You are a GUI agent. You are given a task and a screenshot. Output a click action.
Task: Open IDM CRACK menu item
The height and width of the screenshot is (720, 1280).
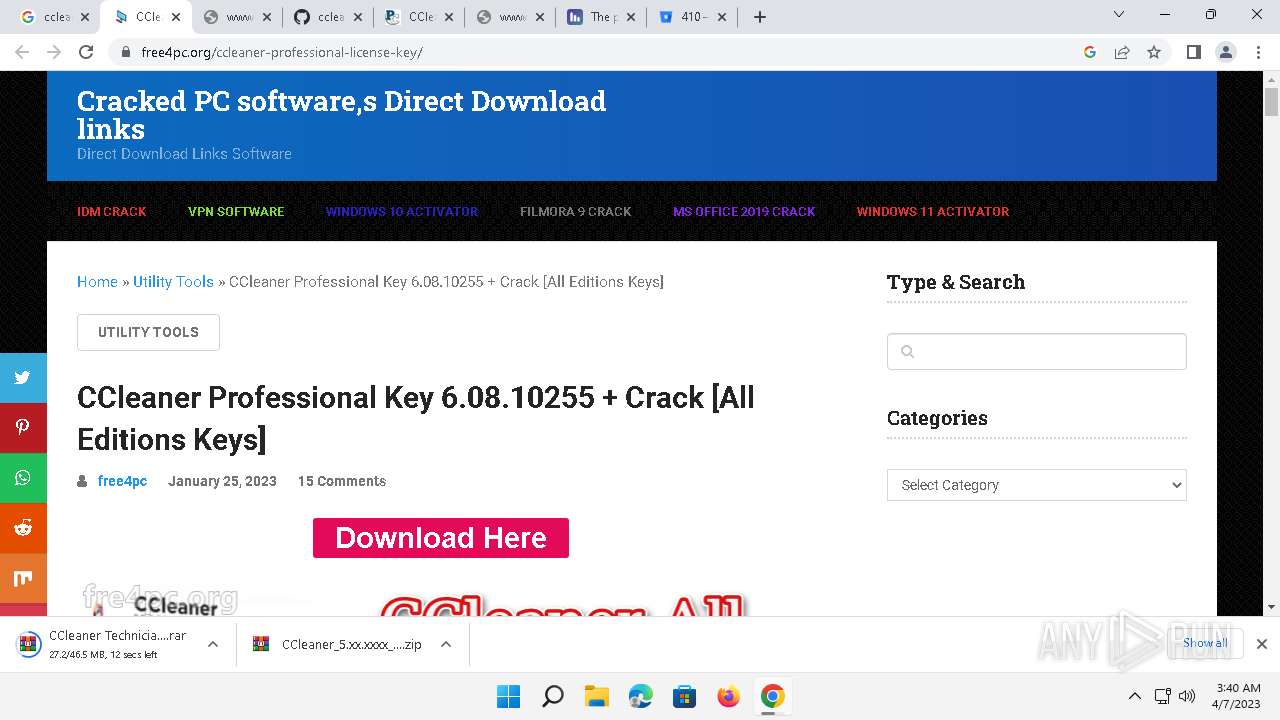pos(112,212)
